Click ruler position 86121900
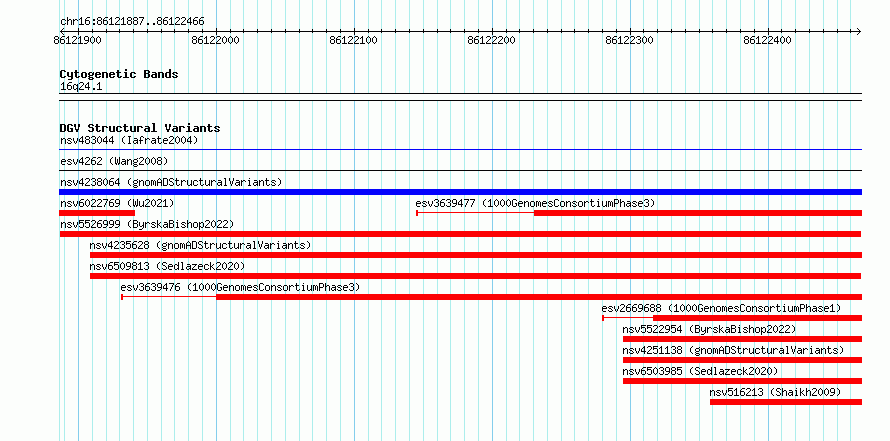 click(78, 40)
